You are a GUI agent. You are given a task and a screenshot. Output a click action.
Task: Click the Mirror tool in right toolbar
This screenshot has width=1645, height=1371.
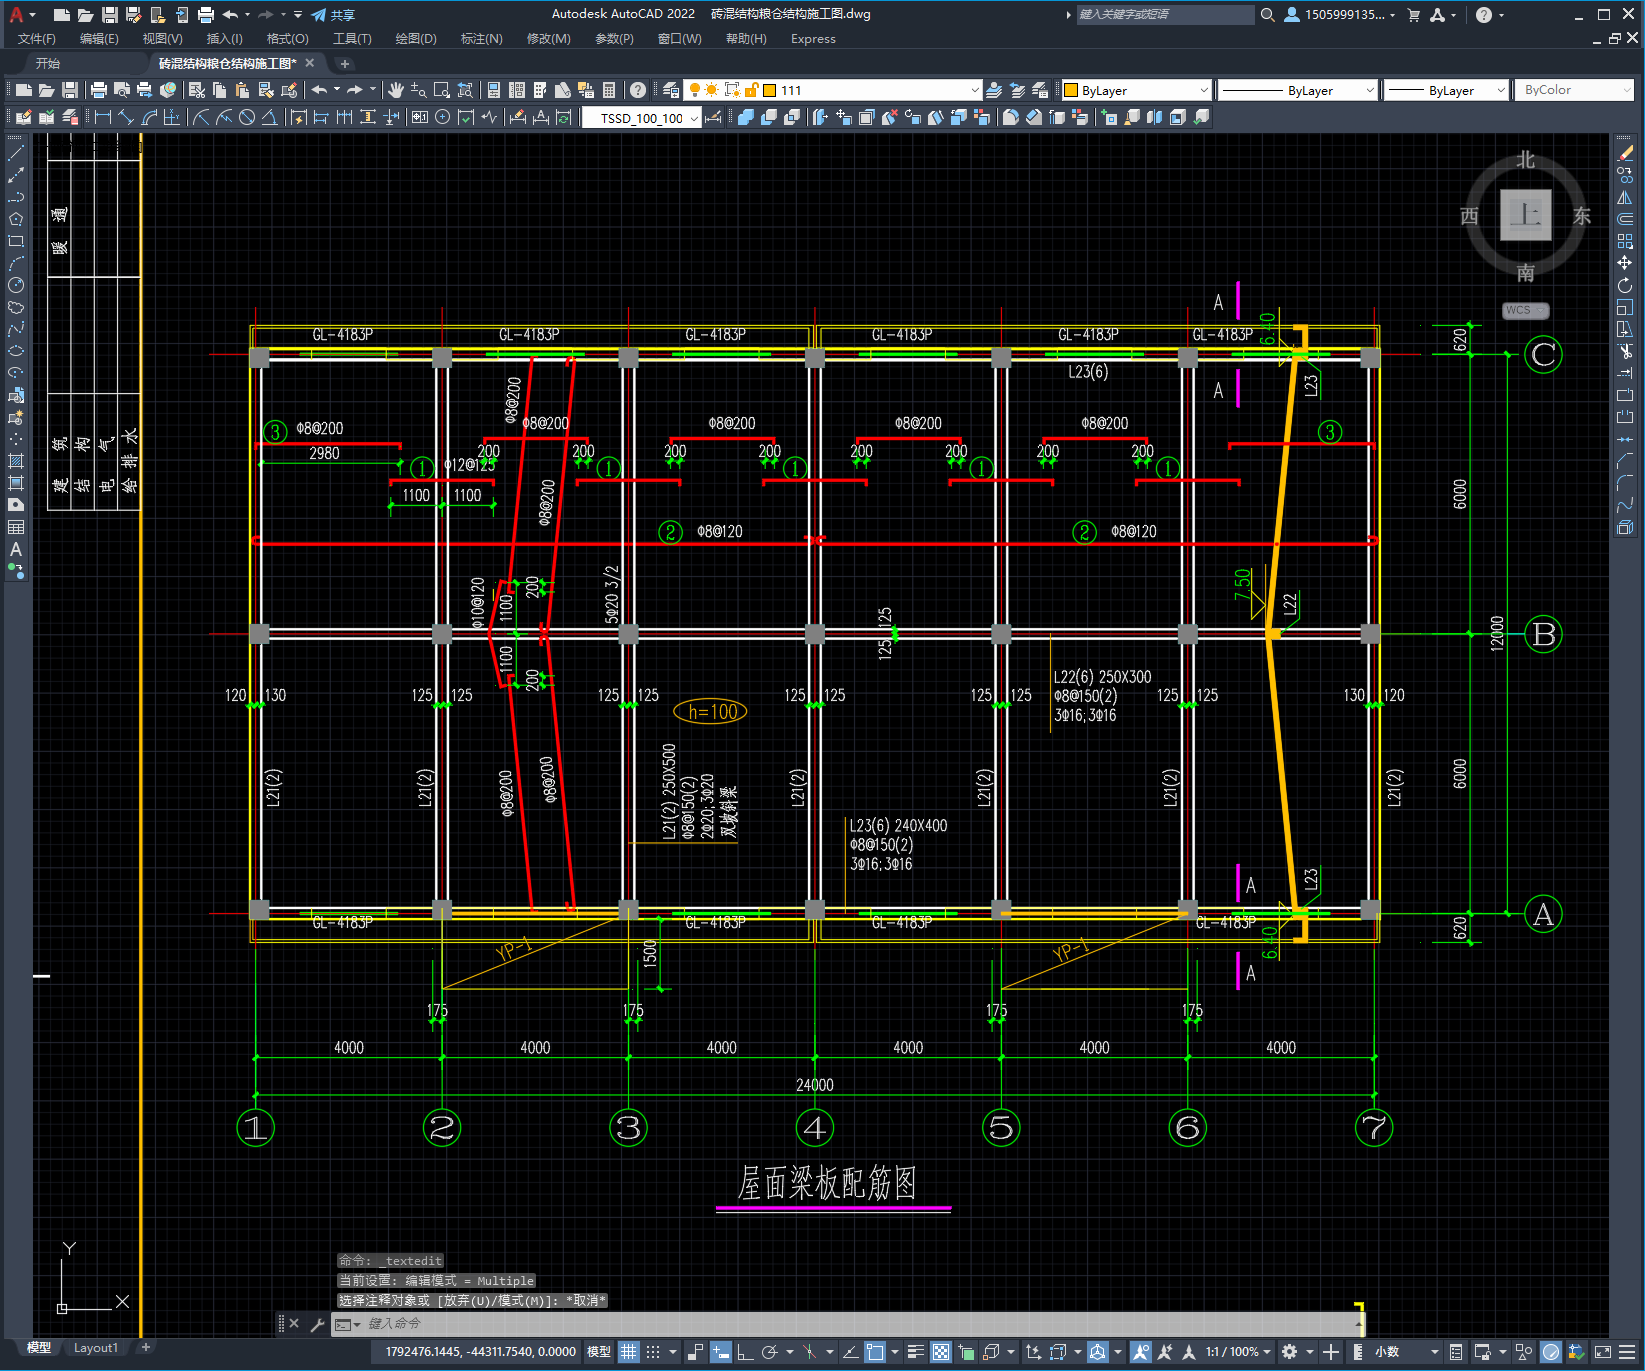point(1625,197)
